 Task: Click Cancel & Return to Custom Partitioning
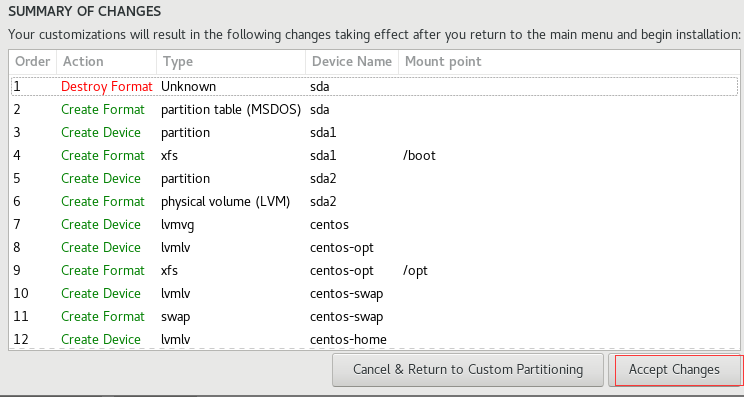468,370
